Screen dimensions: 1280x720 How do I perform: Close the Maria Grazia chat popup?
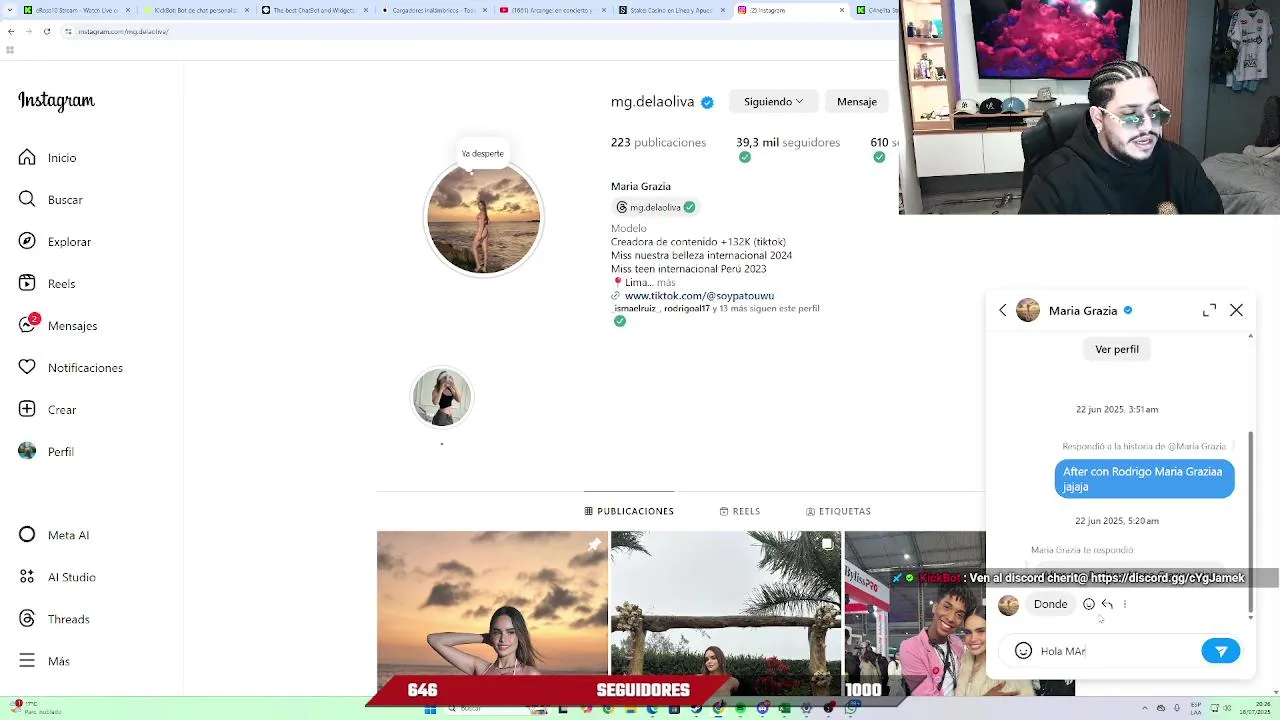(x=1236, y=311)
